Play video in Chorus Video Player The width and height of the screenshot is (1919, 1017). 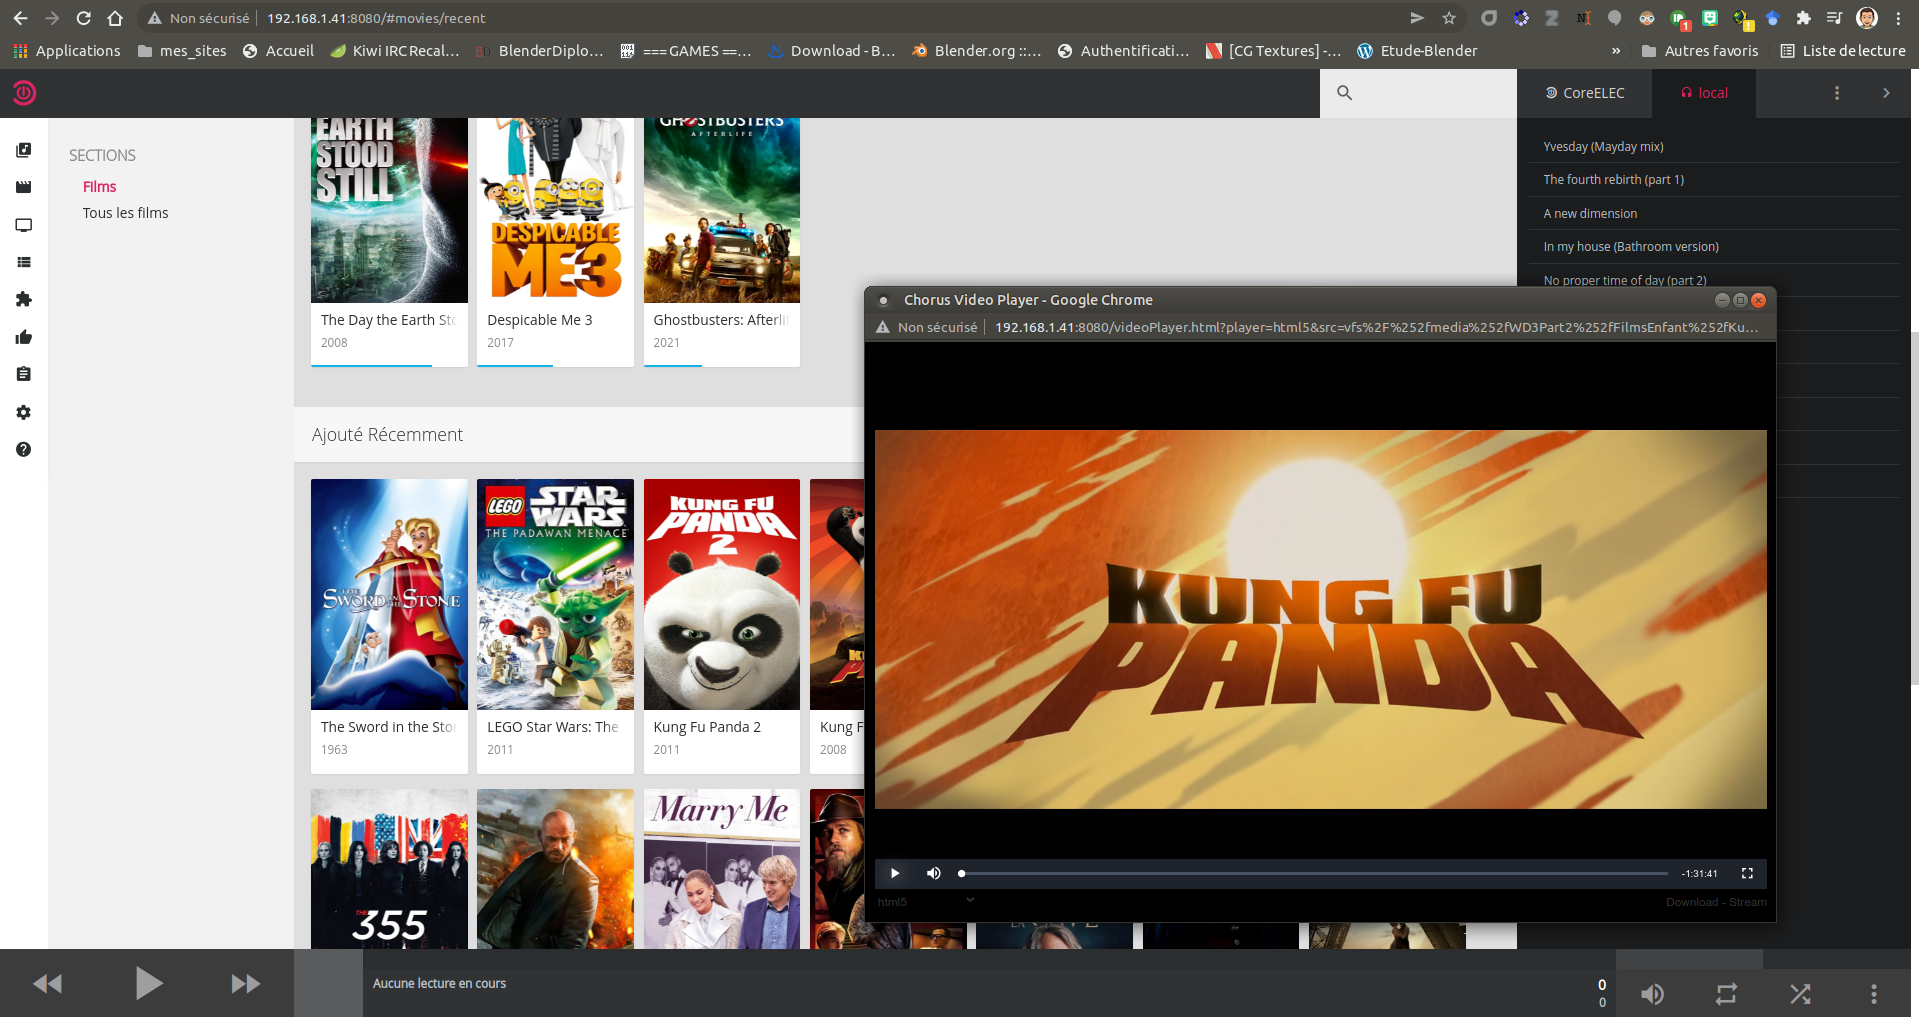[895, 873]
